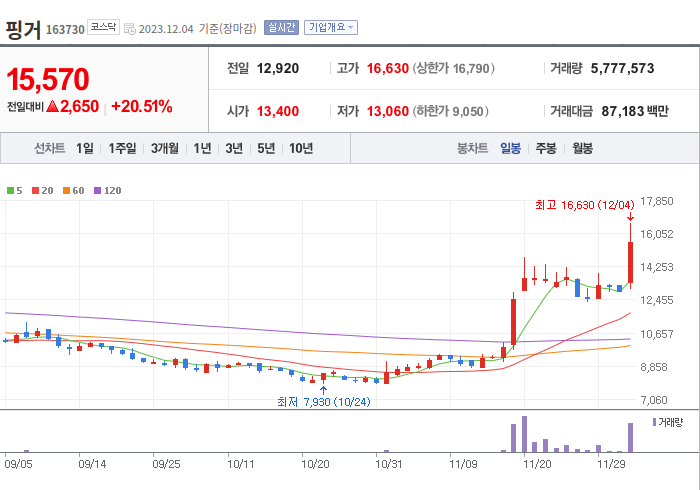Click the red 20-day moving average swatch

[35, 191]
